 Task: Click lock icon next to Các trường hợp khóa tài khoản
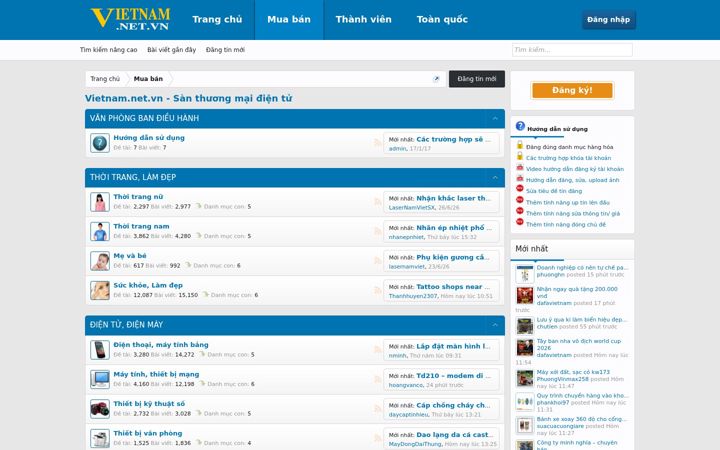(520, 156)
